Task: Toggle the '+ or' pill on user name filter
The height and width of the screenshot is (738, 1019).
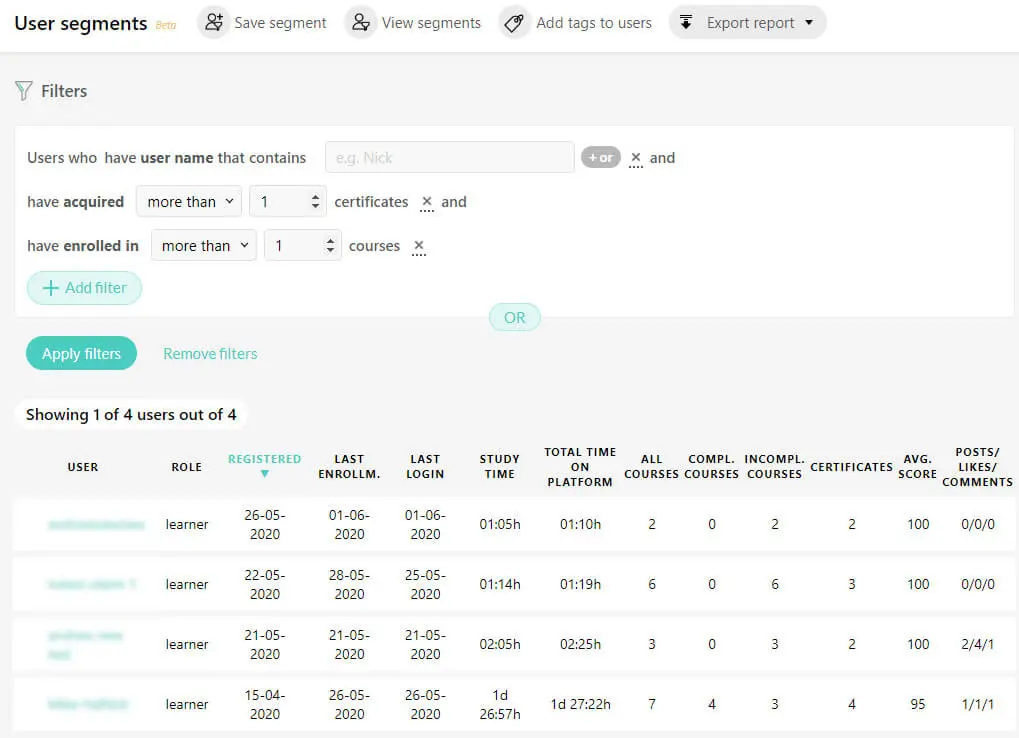Action: point(601,157)
